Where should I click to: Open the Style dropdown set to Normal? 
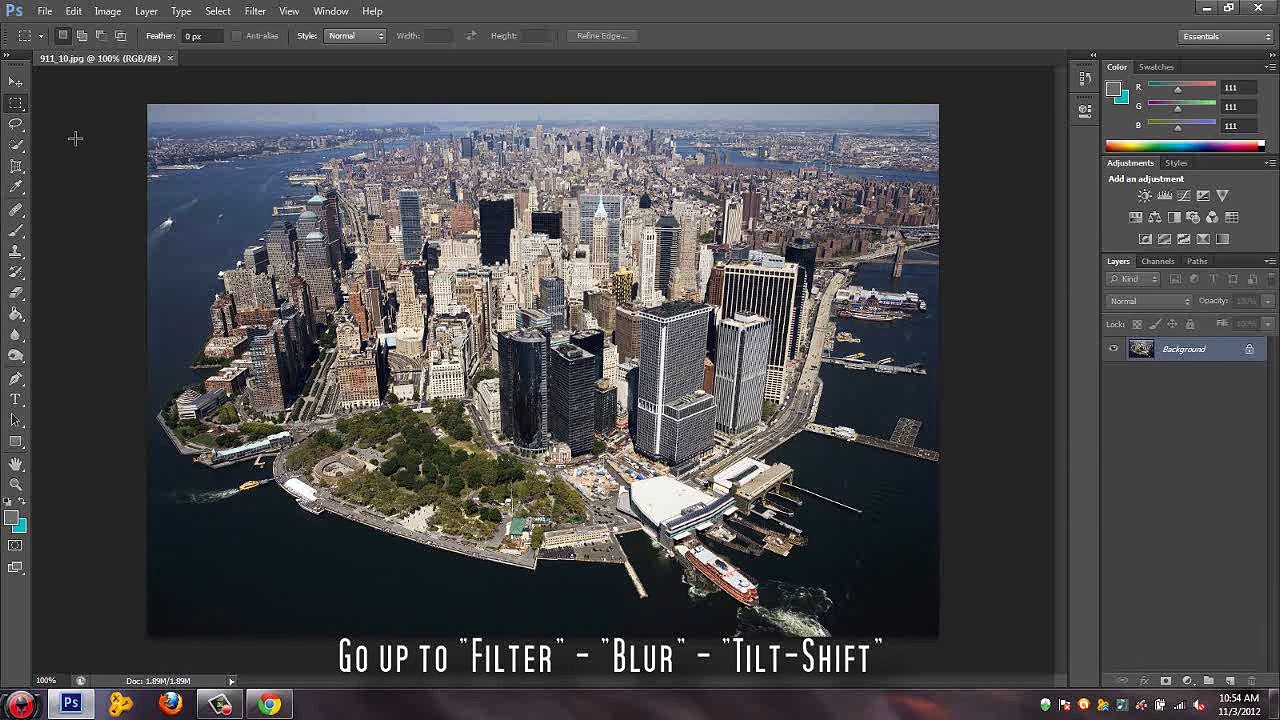point(355,36)
